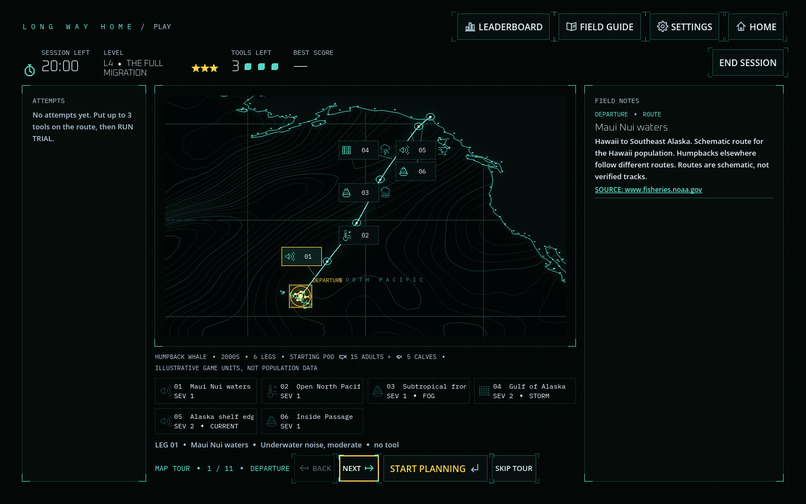Click the route waypoint between markers 01 and 02

[x=327, y=261]
